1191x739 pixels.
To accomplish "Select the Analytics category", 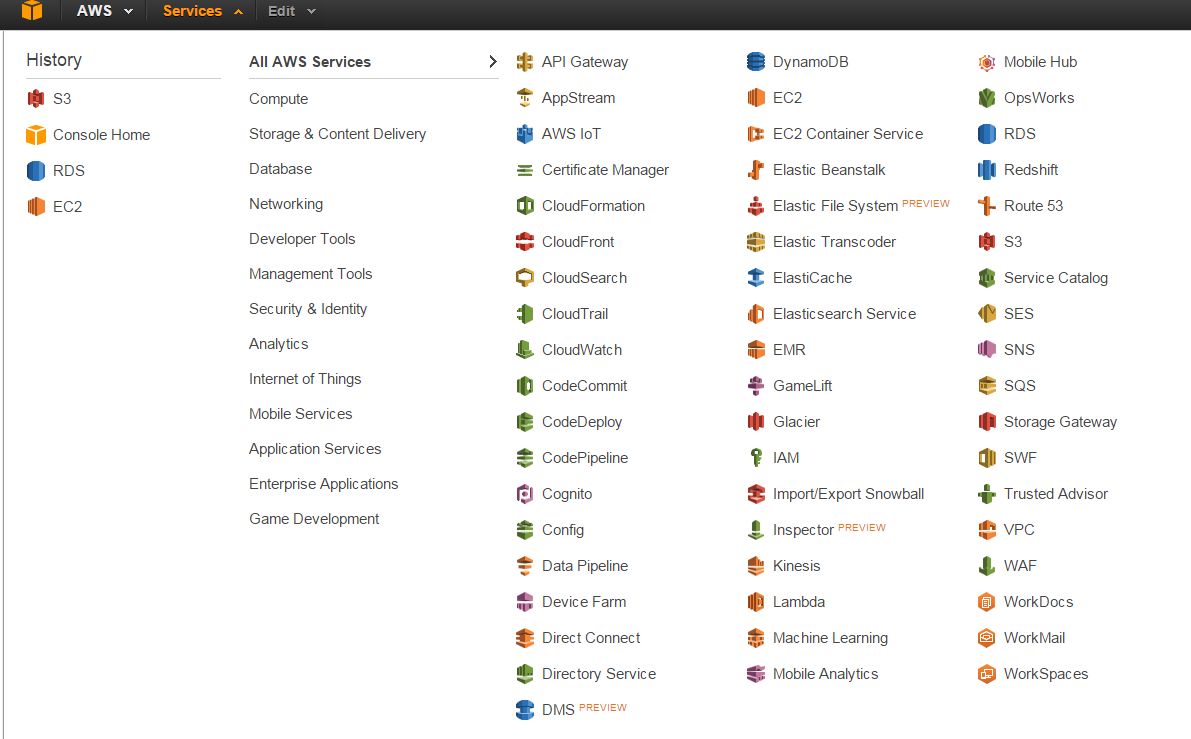I will coord(279,343).
